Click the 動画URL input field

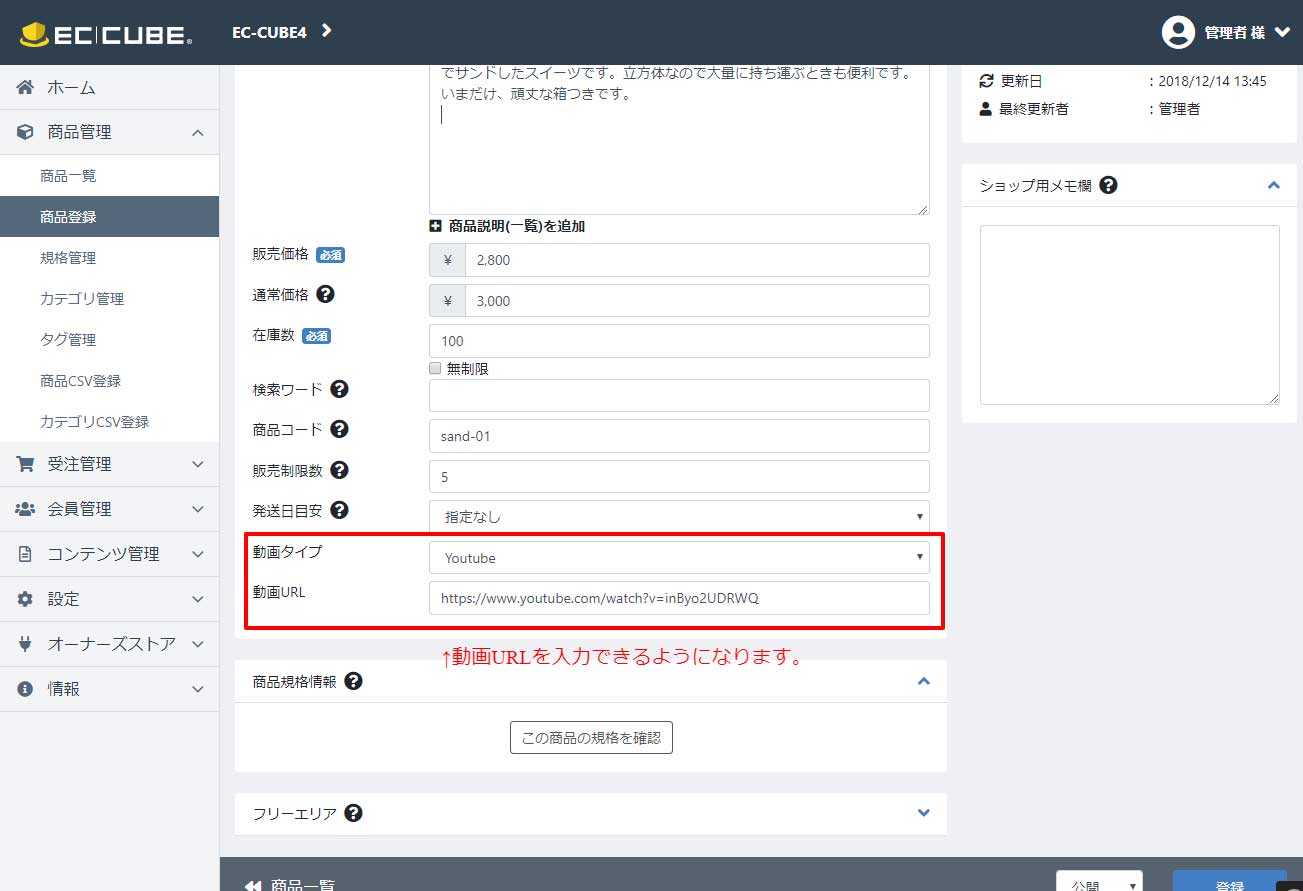679,598
